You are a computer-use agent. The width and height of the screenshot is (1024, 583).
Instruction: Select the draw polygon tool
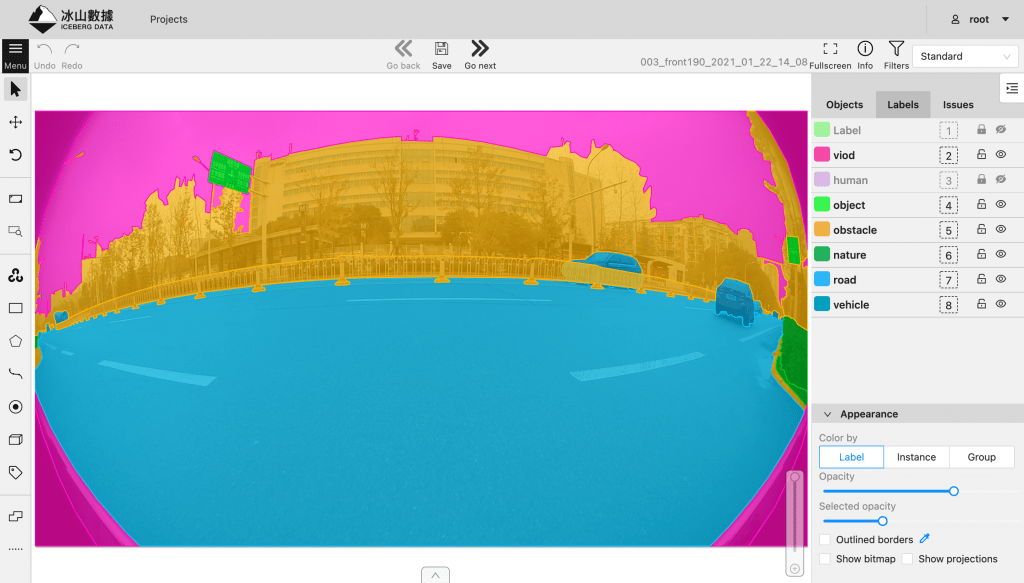click(x=15, y=341)
